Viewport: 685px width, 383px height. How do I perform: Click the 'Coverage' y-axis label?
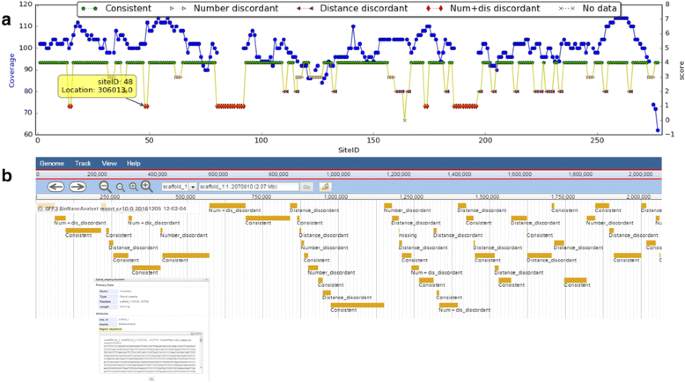point(12,70)
